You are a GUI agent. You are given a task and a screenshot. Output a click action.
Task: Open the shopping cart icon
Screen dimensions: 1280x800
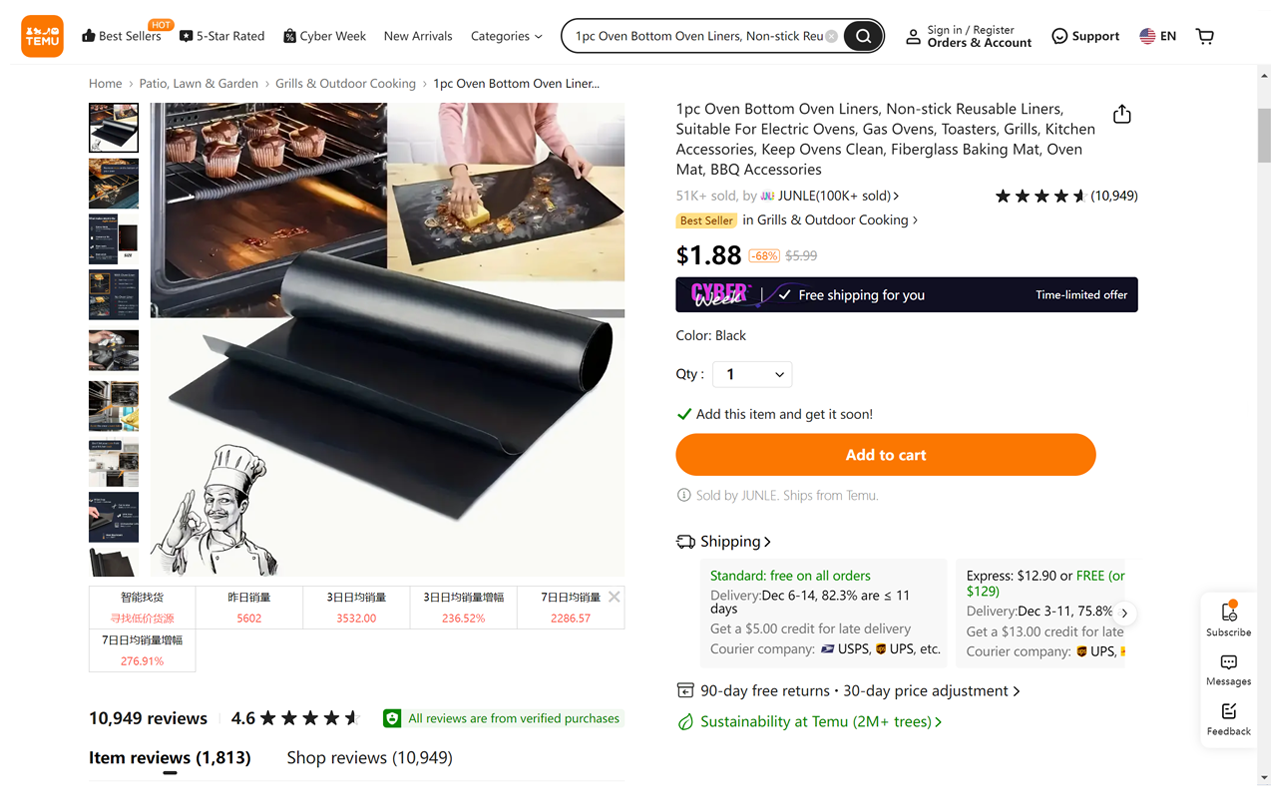point(1205,36)
